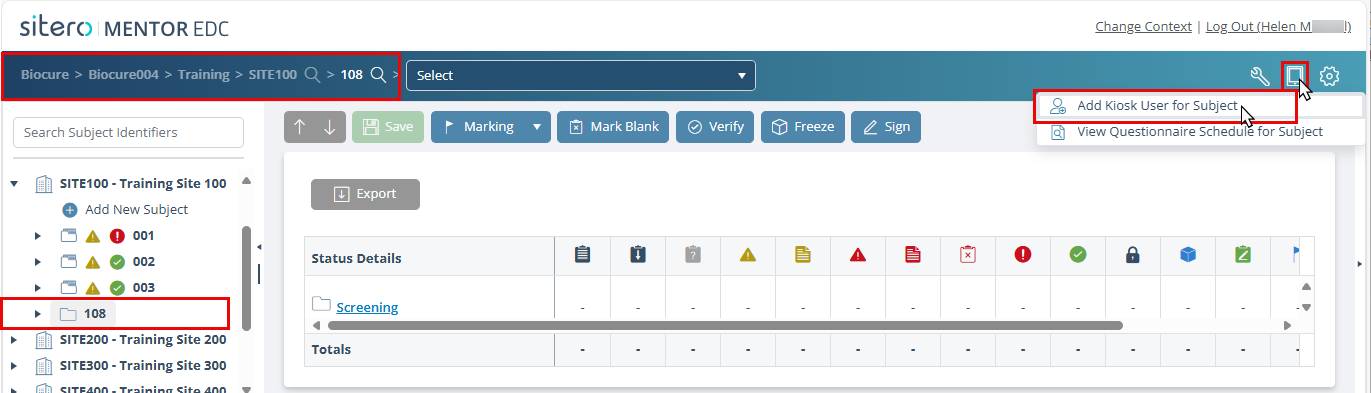
Task: Click the red-x clipboard status column icon
Action: 967,254
